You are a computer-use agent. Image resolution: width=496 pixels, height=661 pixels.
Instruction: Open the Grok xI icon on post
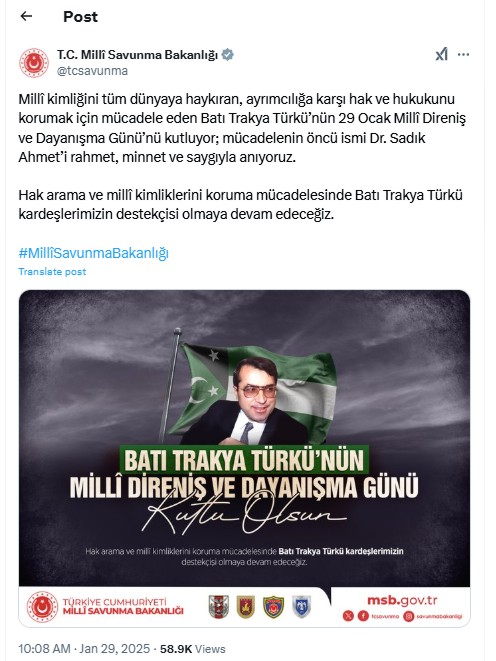pos(441,54)
